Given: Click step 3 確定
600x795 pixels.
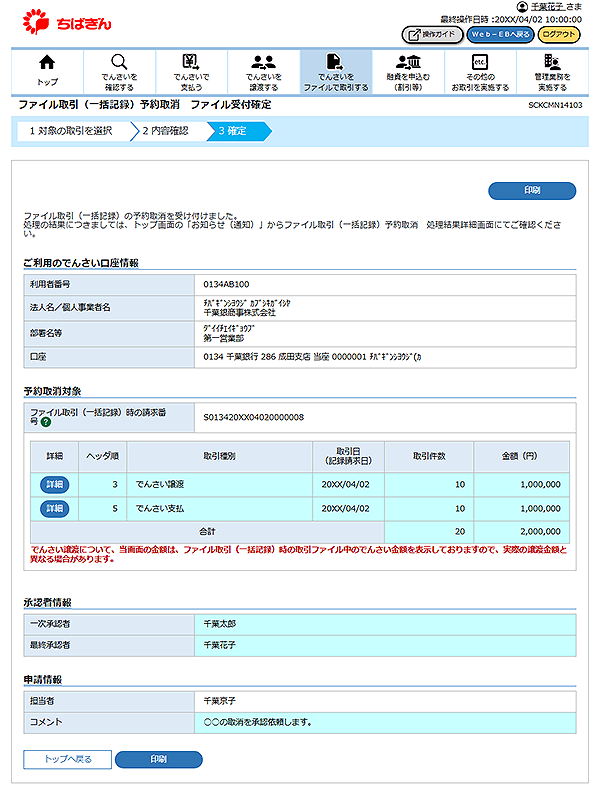Looking at the screenshot, I should pyautogui.click(x=238, y=131).
